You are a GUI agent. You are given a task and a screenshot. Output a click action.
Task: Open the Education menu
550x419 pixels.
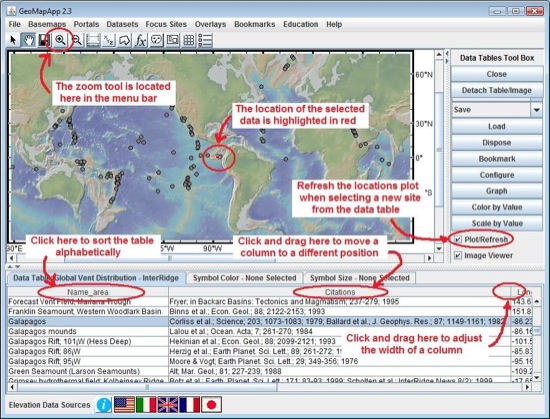[301, 24]
